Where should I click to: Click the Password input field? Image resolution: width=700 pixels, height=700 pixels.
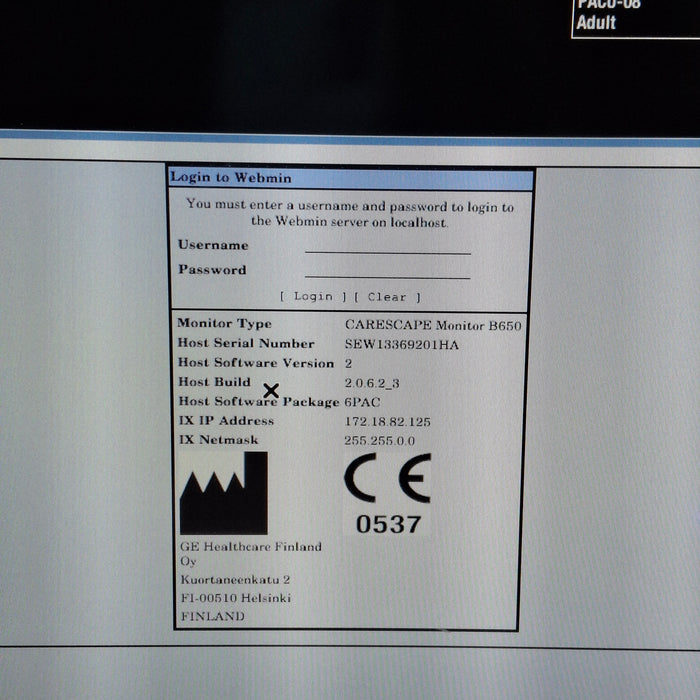pos(388,271)
